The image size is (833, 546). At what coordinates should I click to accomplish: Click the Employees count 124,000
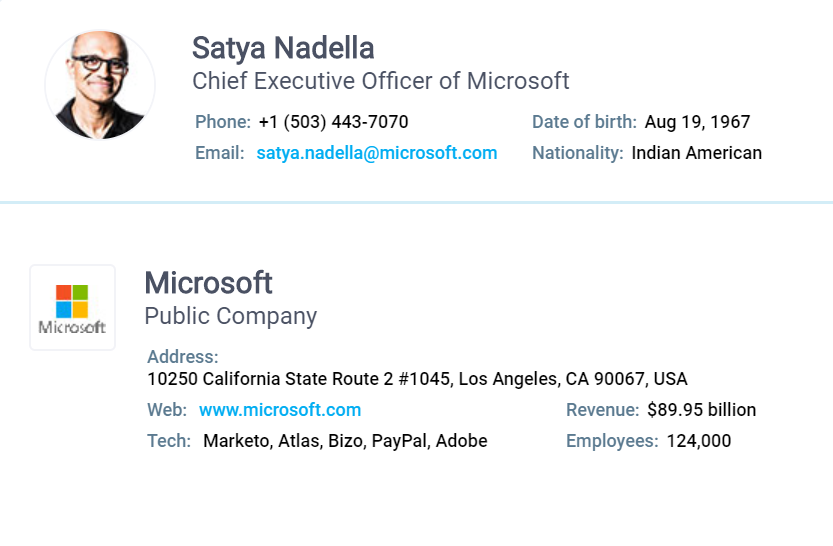[698, 441]
